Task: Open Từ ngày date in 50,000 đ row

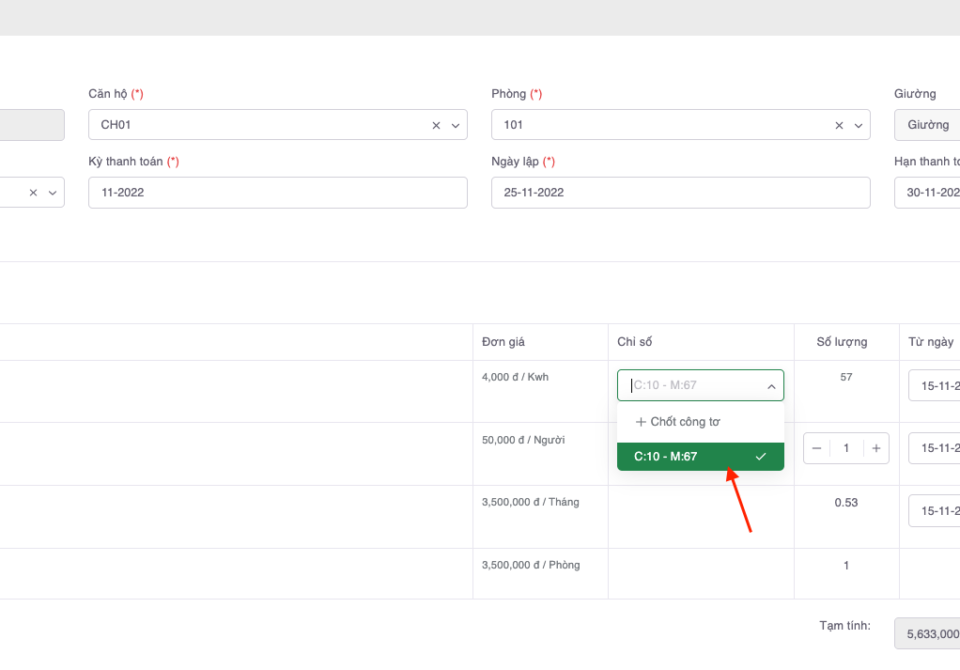Action: (935, 448)
